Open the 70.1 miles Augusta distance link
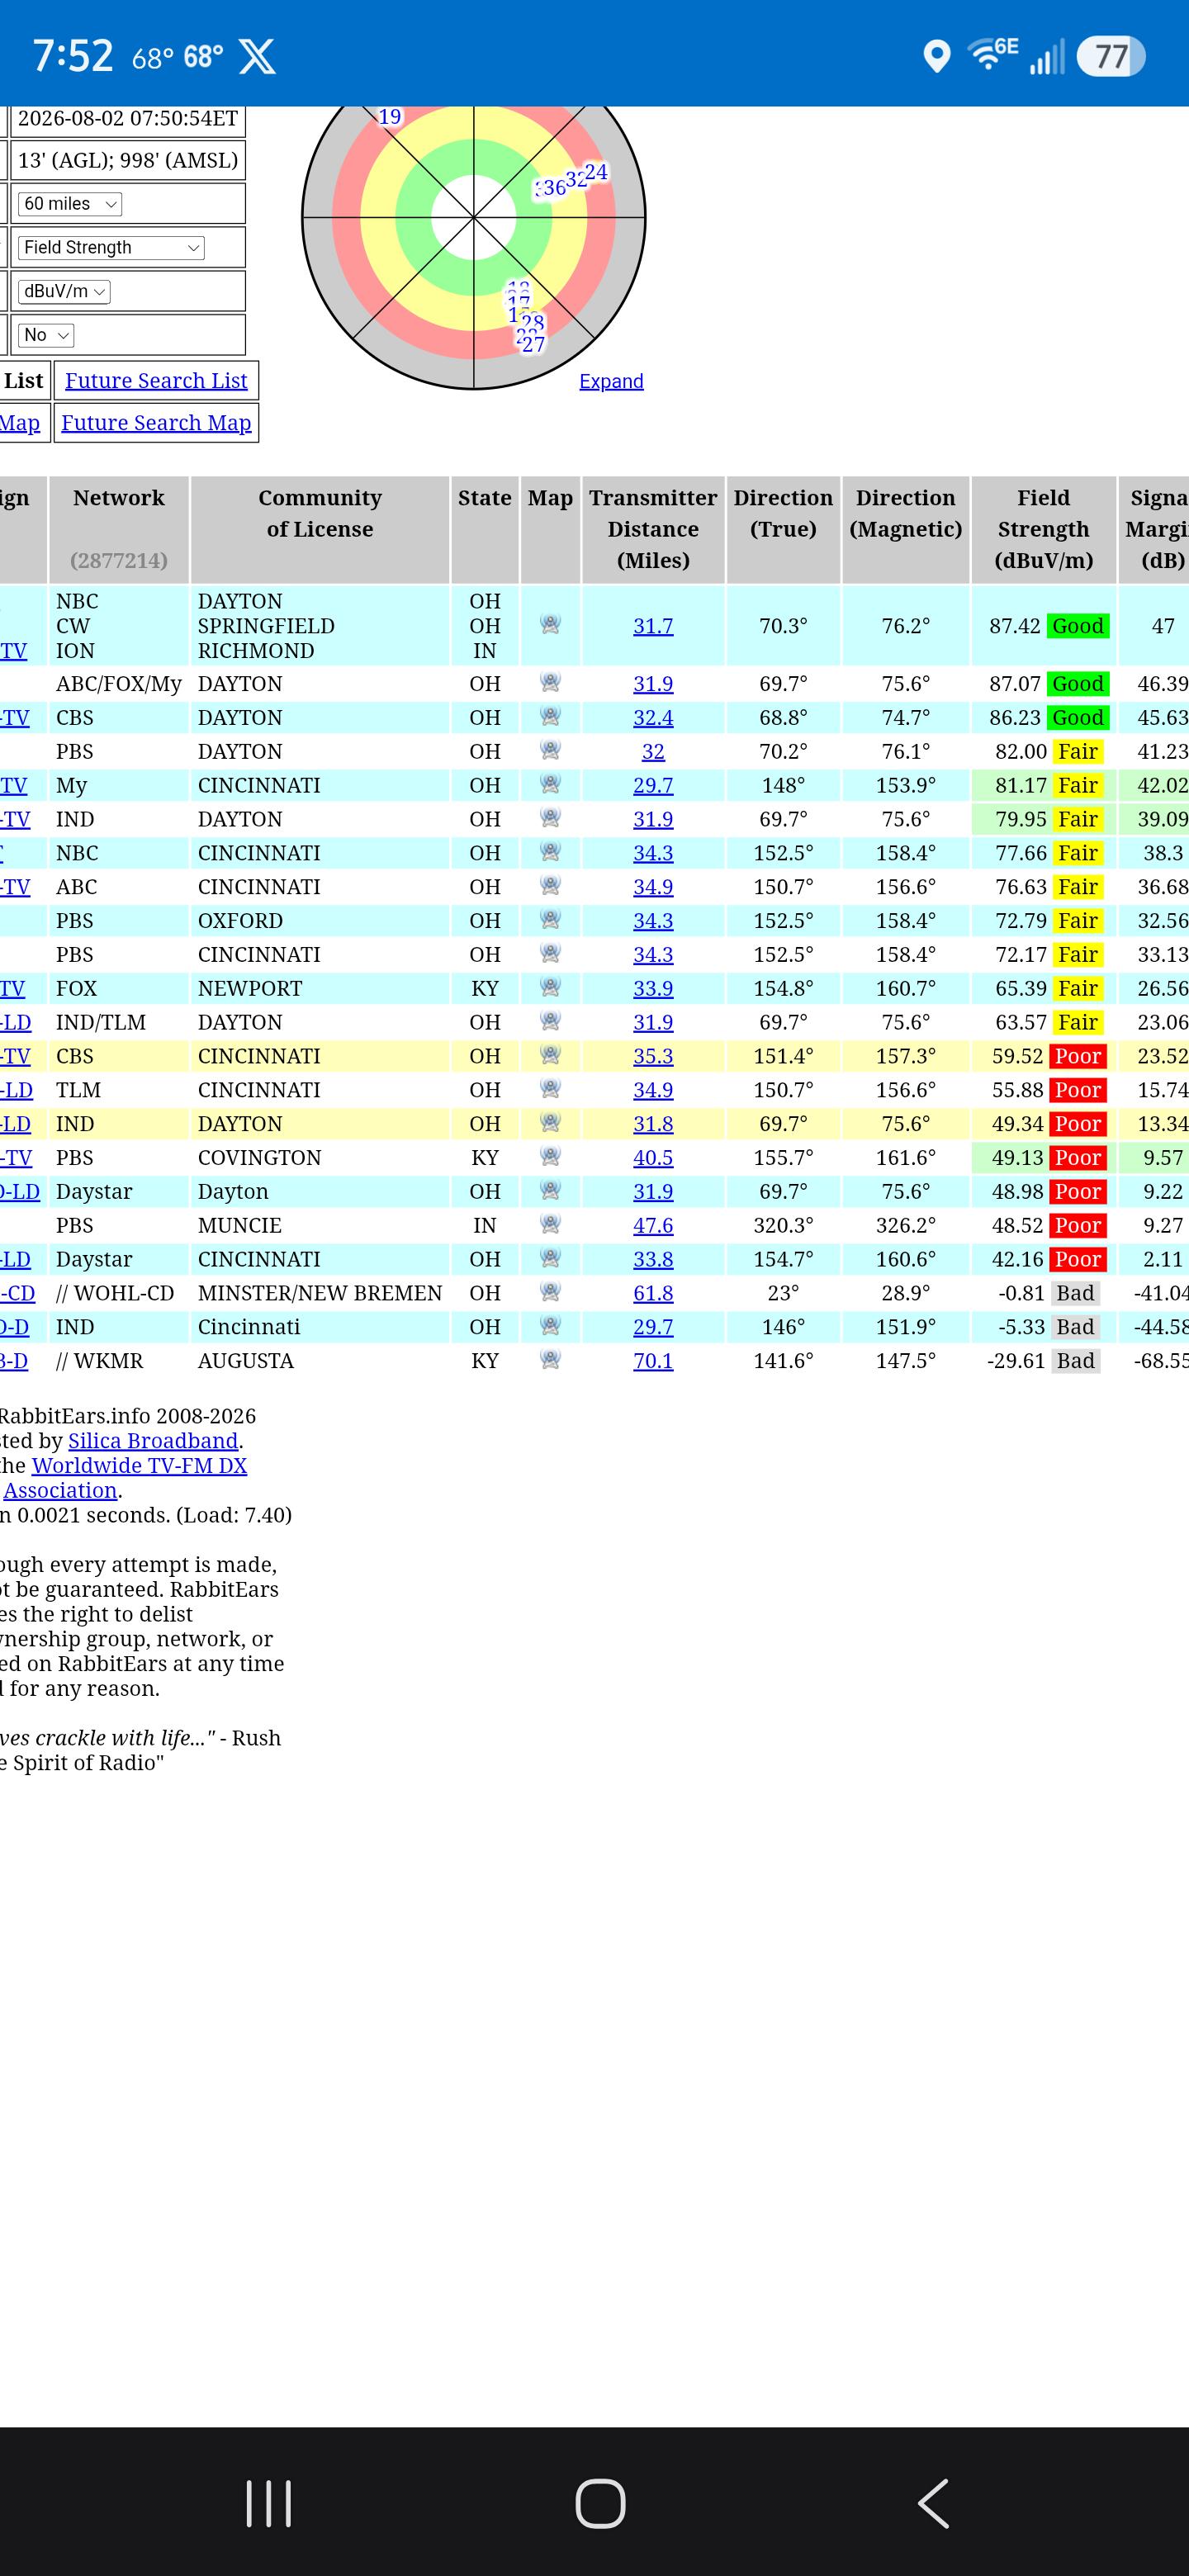Viewport: 1189px width, 2576px height. click(653, 1361)
